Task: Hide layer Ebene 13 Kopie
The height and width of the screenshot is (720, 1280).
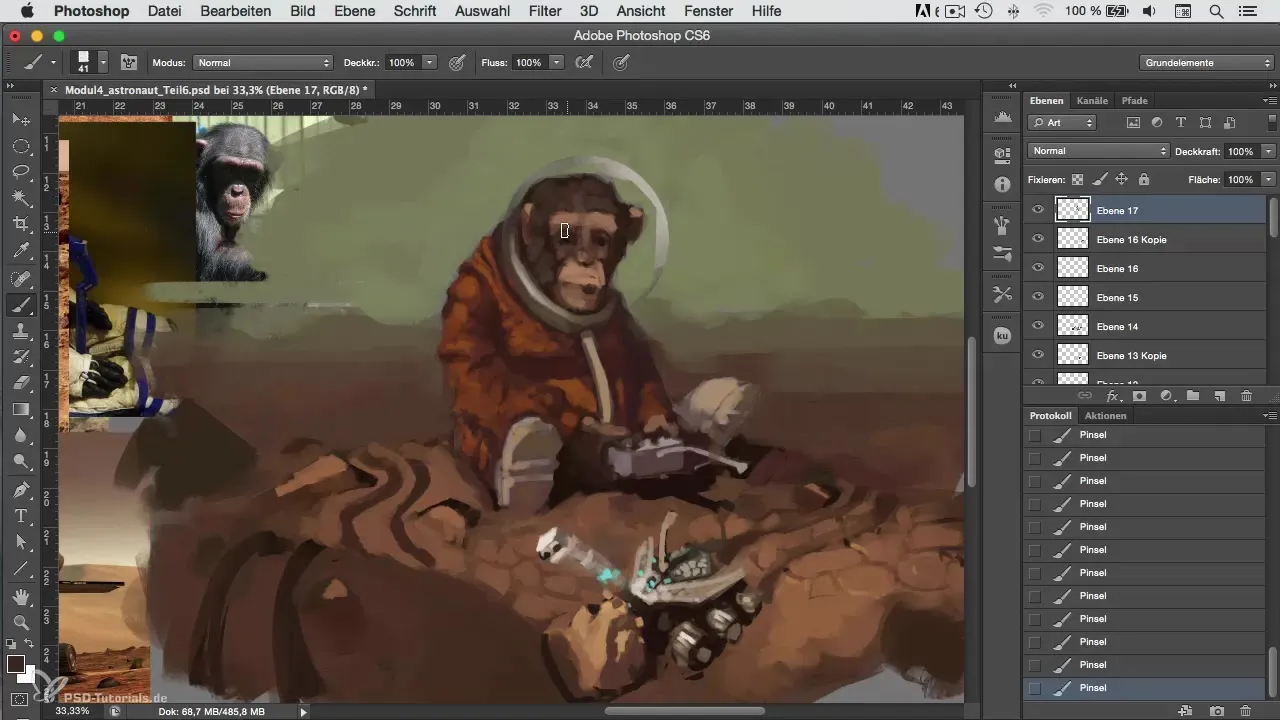Action: 1038,355
